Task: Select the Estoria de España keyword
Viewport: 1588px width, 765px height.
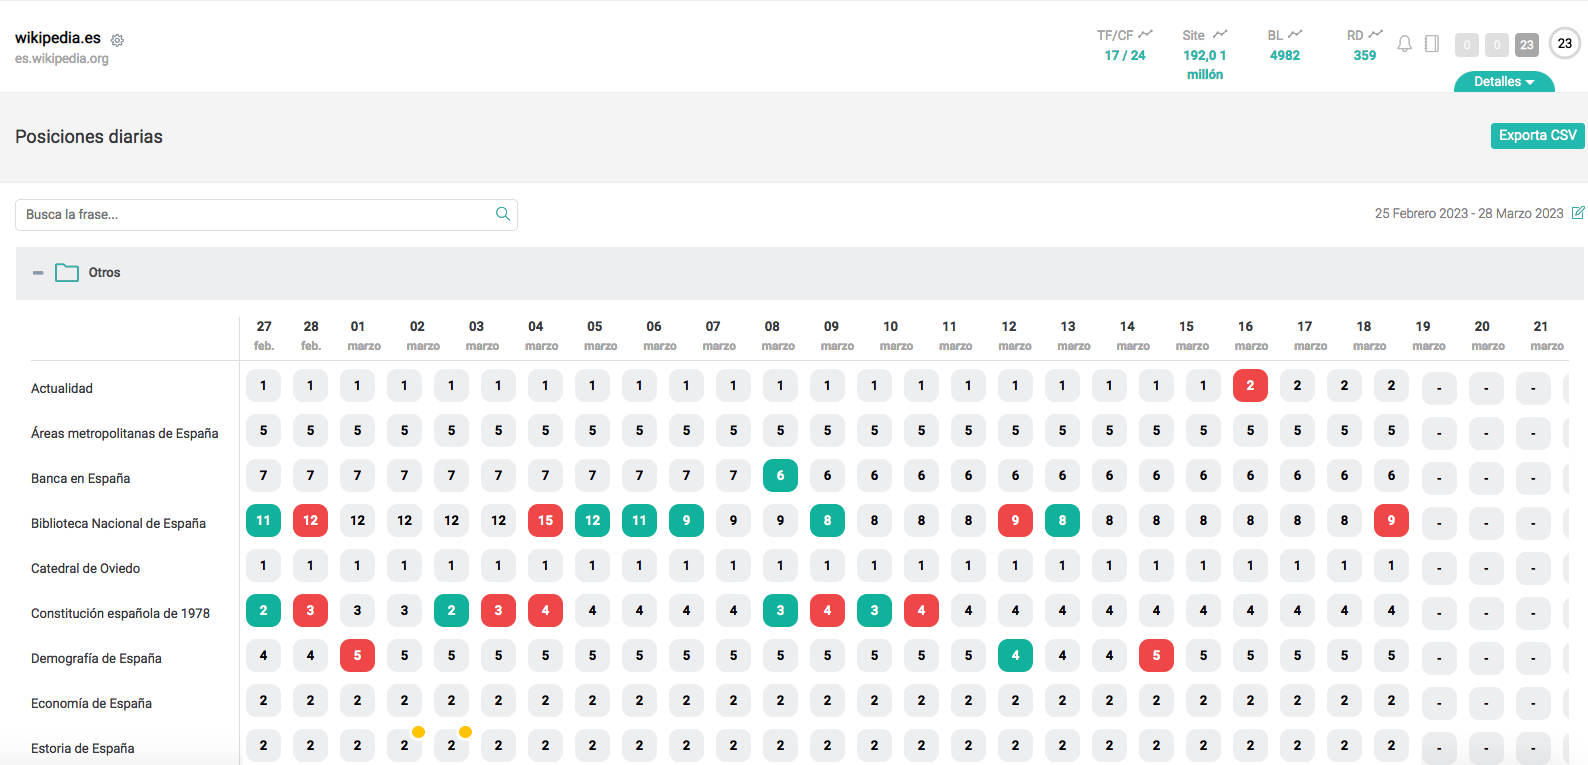Action: [x=83, y=748]
